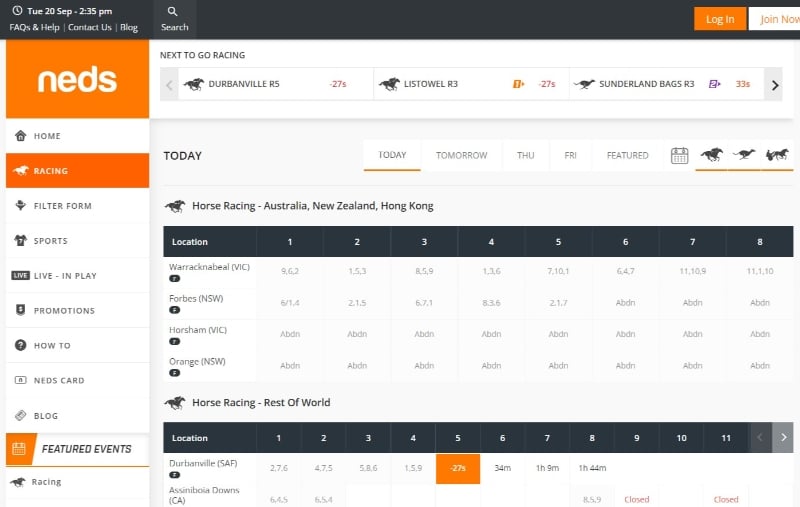Click the Horsham (VIC) location

[197, 330]
